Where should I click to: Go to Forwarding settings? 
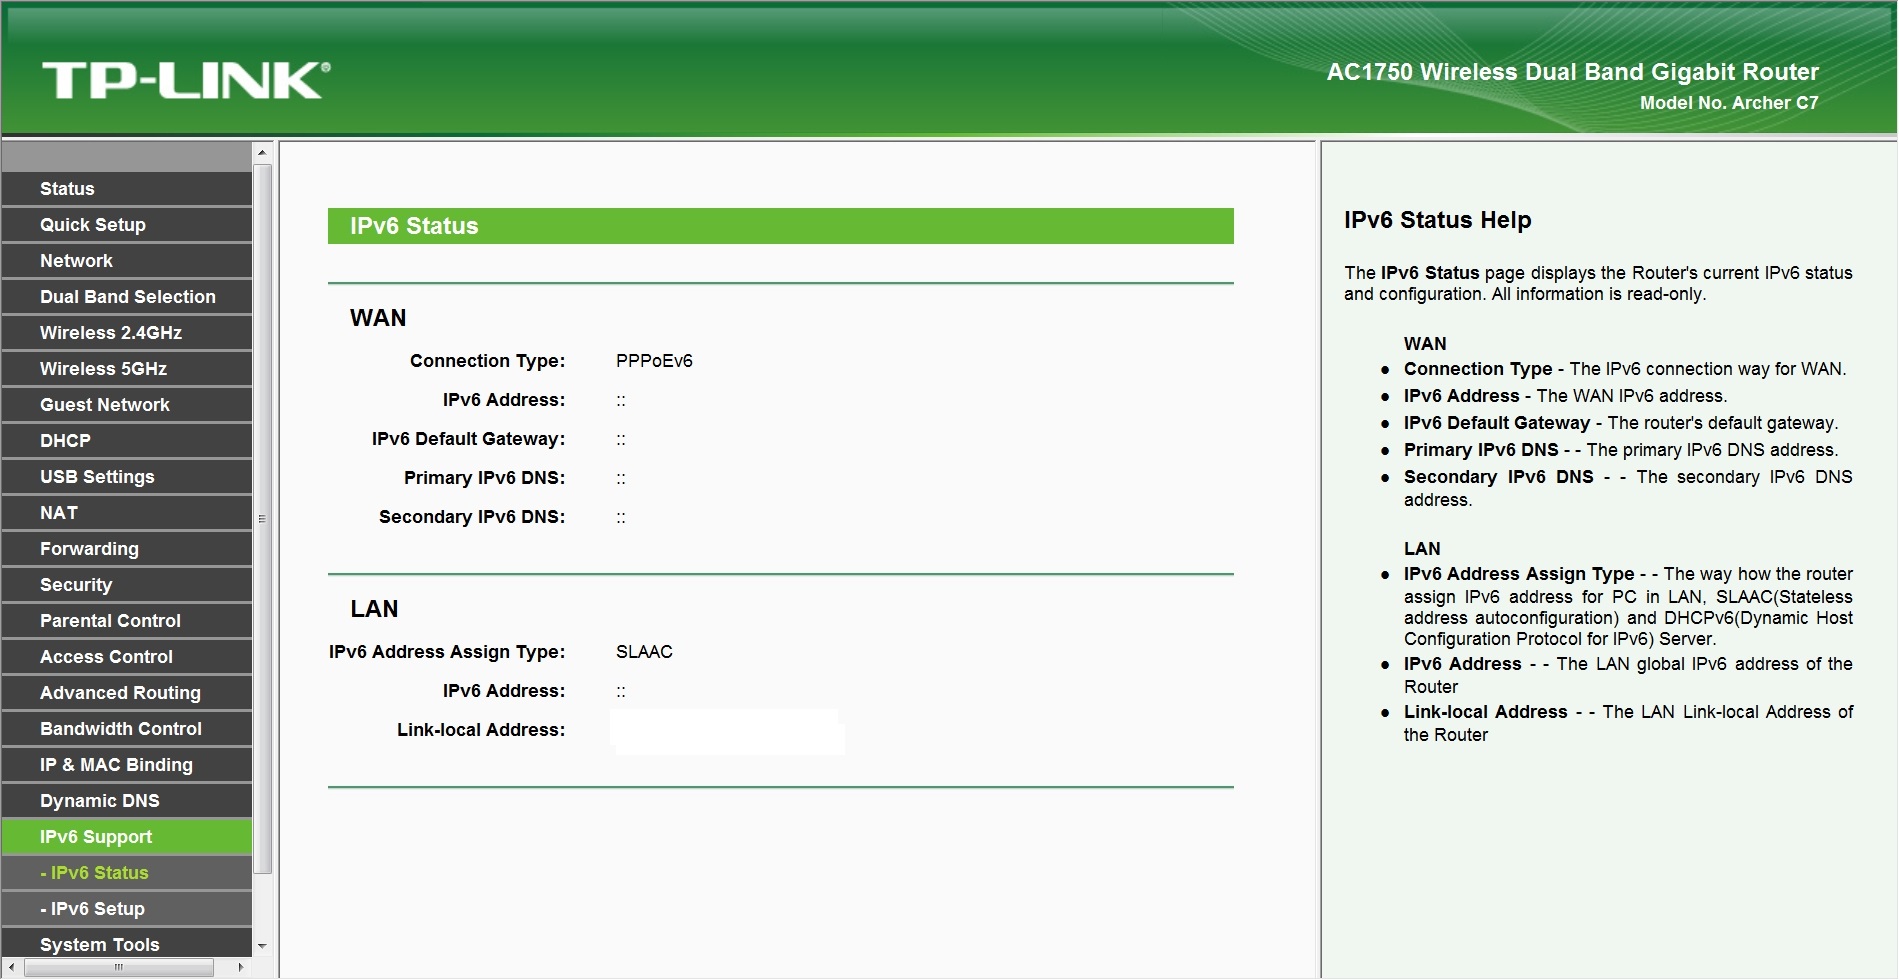[x=127, y=549]
